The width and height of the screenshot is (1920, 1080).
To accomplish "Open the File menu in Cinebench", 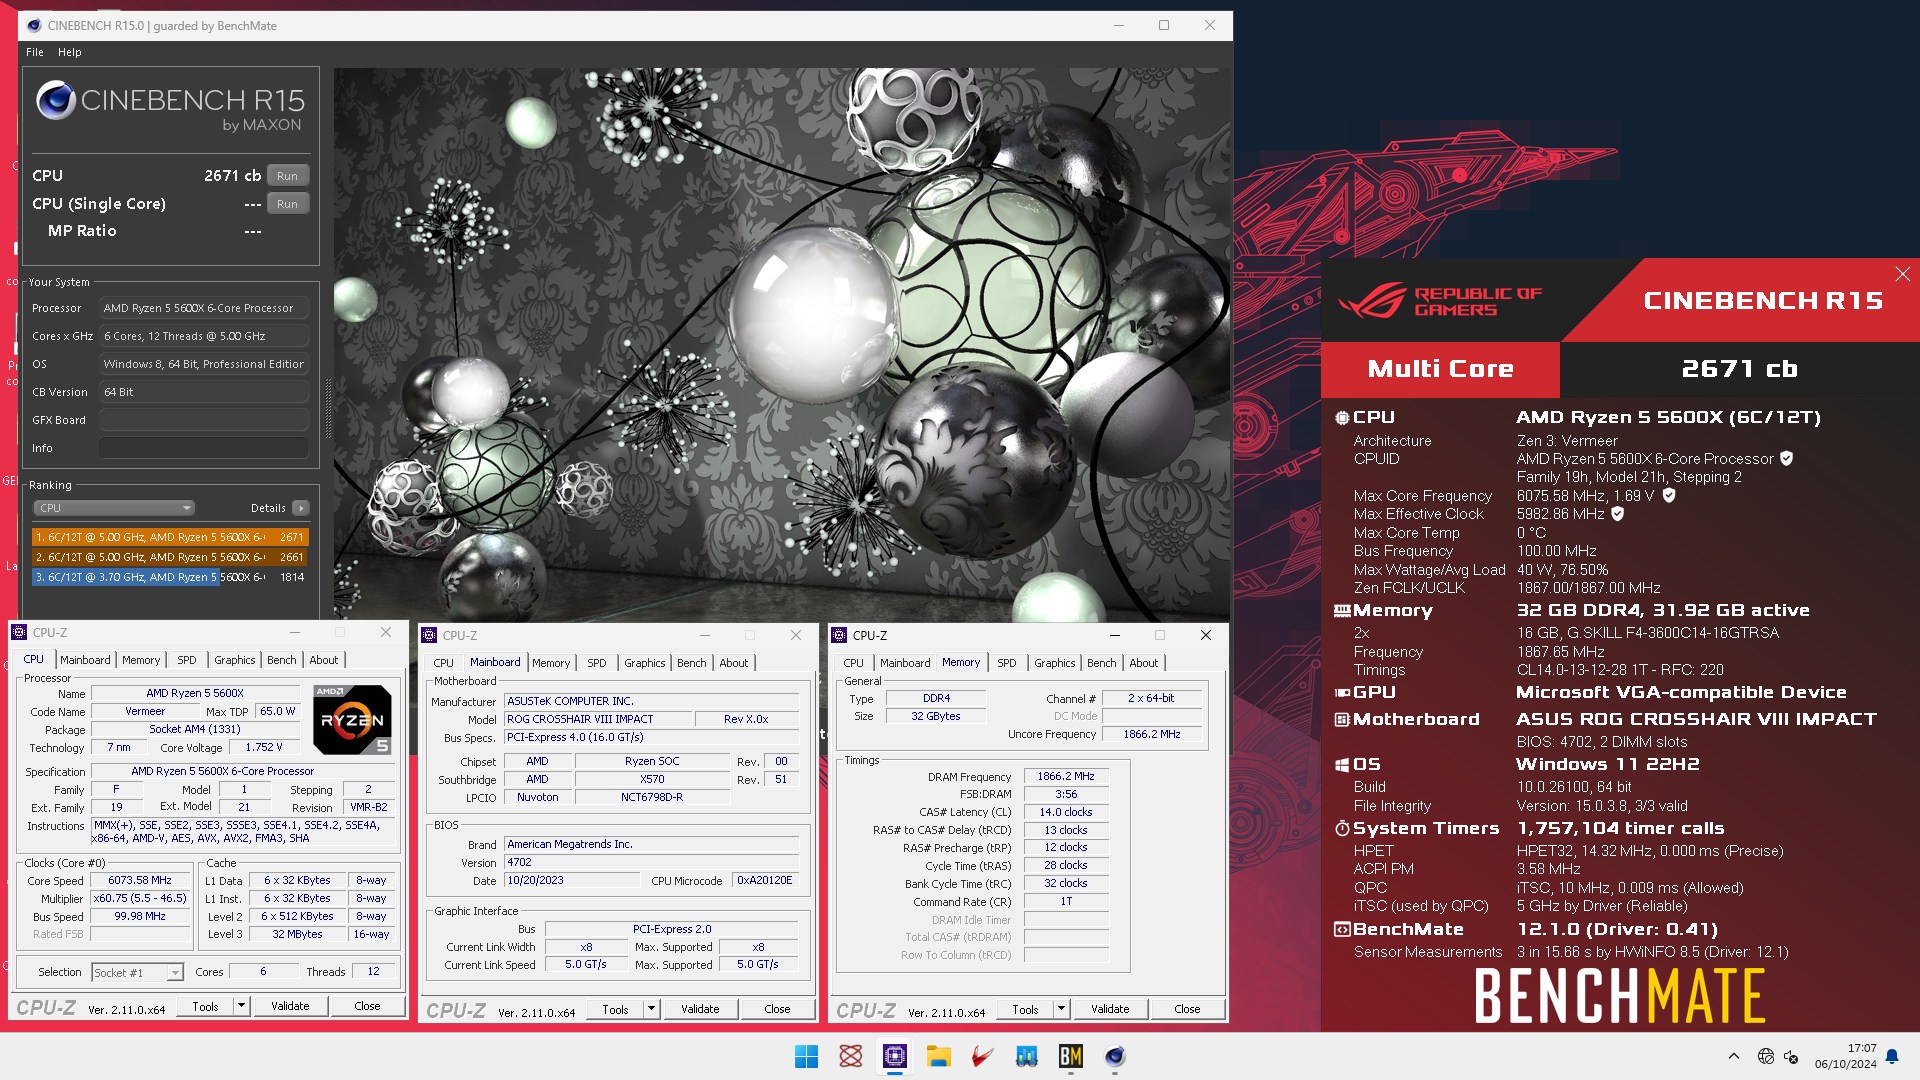I will (35, 52).
